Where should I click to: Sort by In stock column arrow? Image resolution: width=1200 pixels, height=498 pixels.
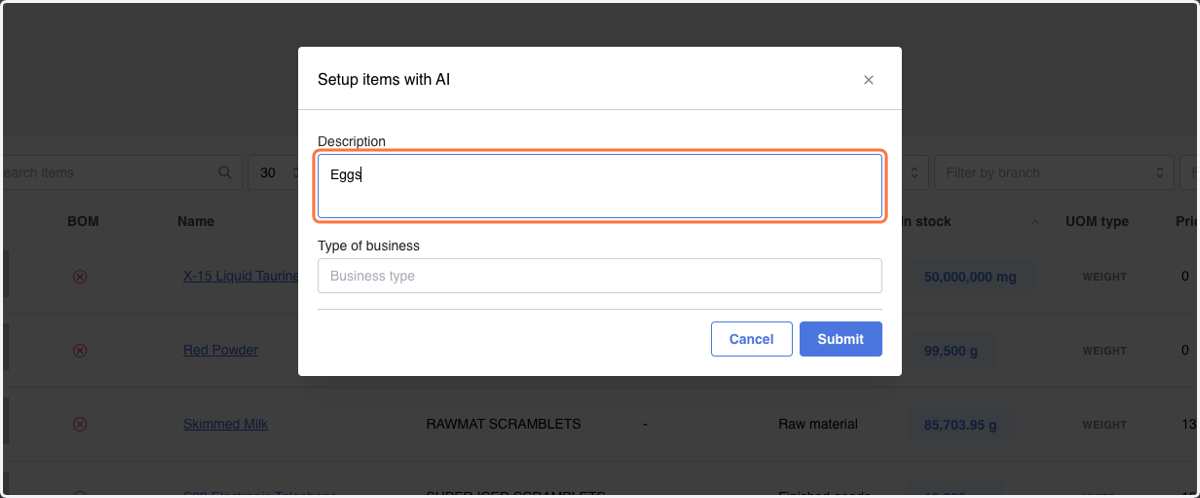[x=1035, y=221]
